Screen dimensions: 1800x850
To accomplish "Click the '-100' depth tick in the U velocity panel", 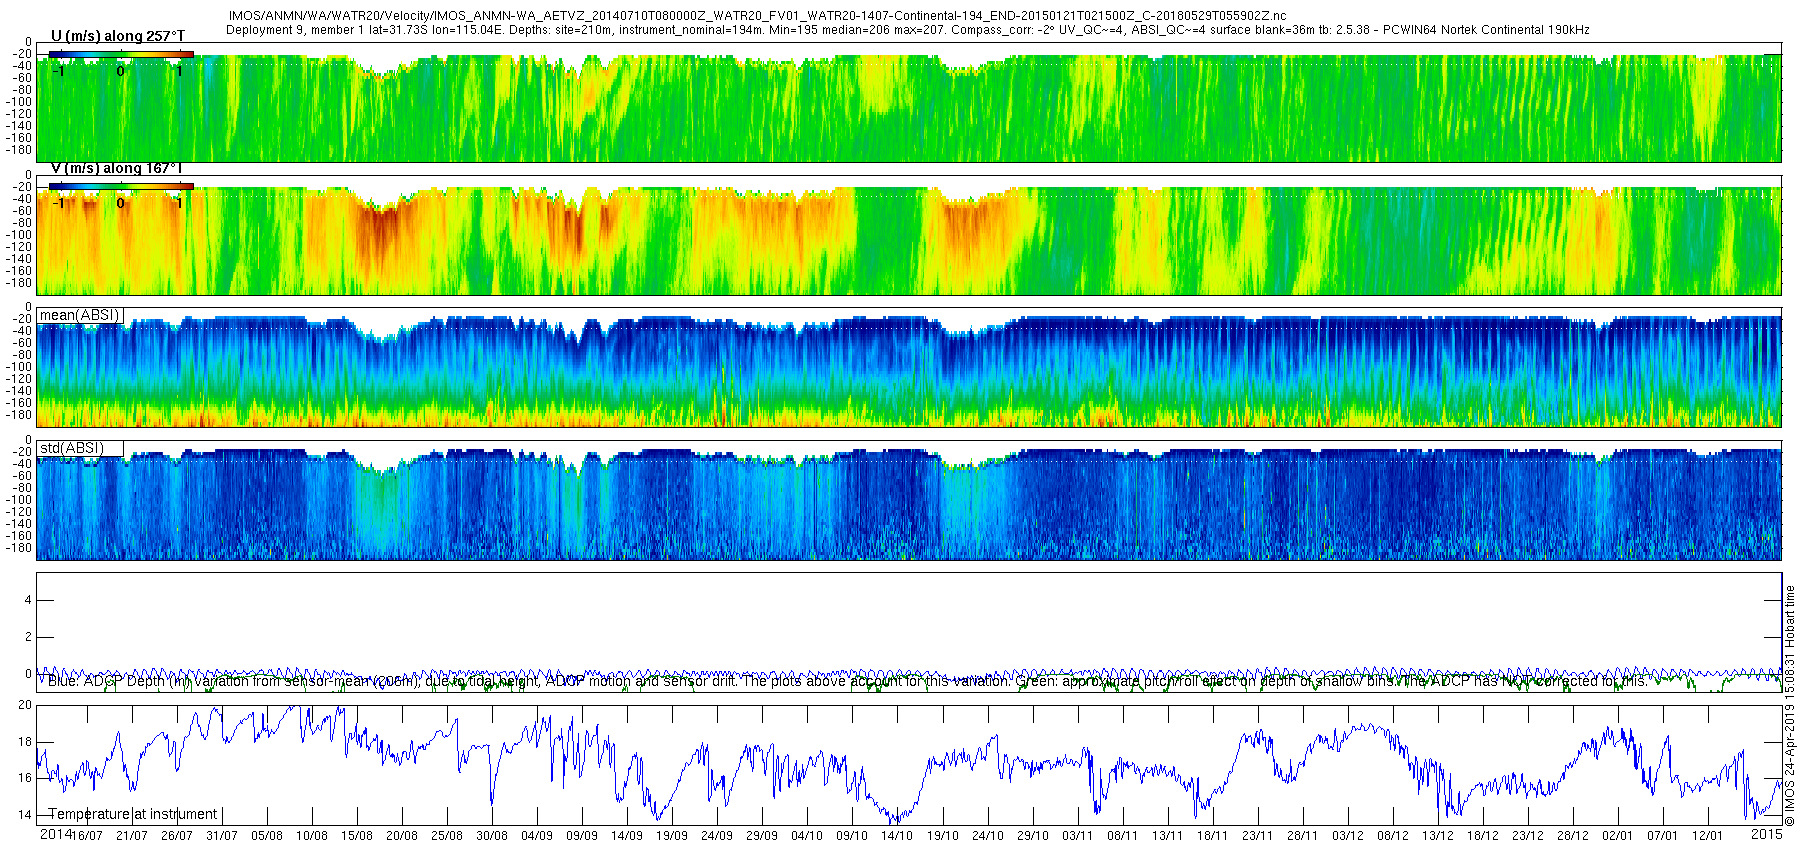I will 19,102.
